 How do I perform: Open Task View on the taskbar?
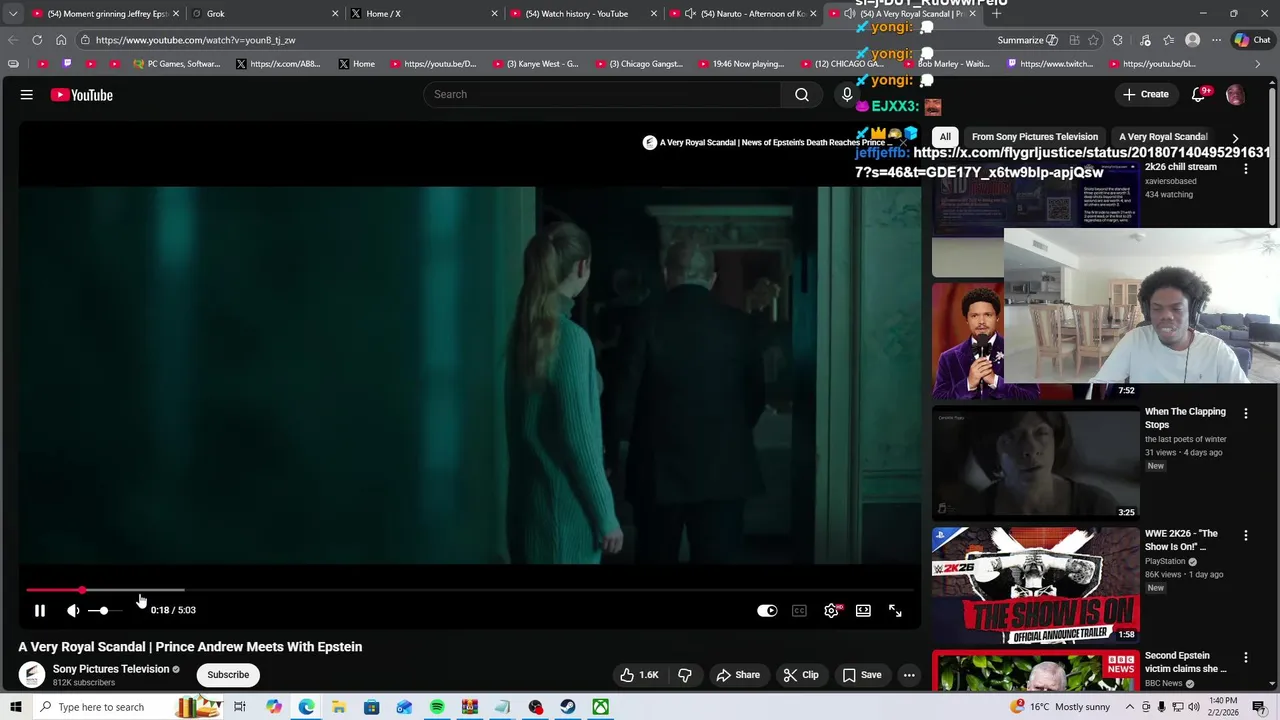[x=240, y=707]
